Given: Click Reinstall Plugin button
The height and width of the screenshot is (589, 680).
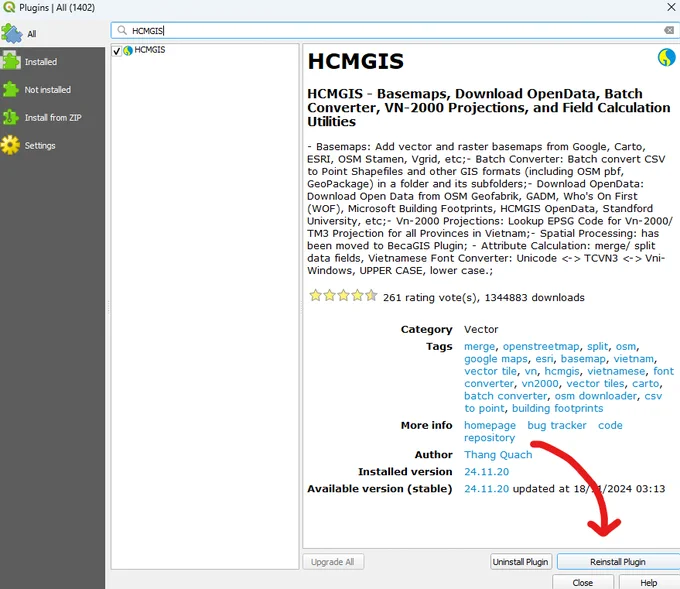Looking at the screenshot, I should pos(618,562).
